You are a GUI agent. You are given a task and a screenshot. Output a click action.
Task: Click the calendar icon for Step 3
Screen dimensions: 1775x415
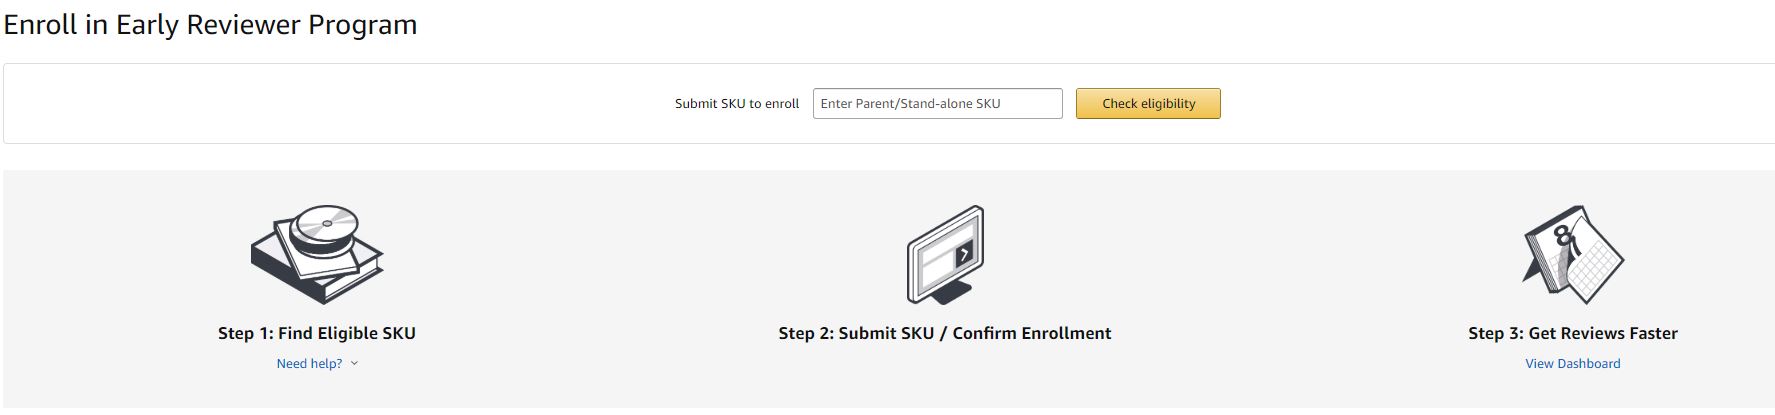1573,255
